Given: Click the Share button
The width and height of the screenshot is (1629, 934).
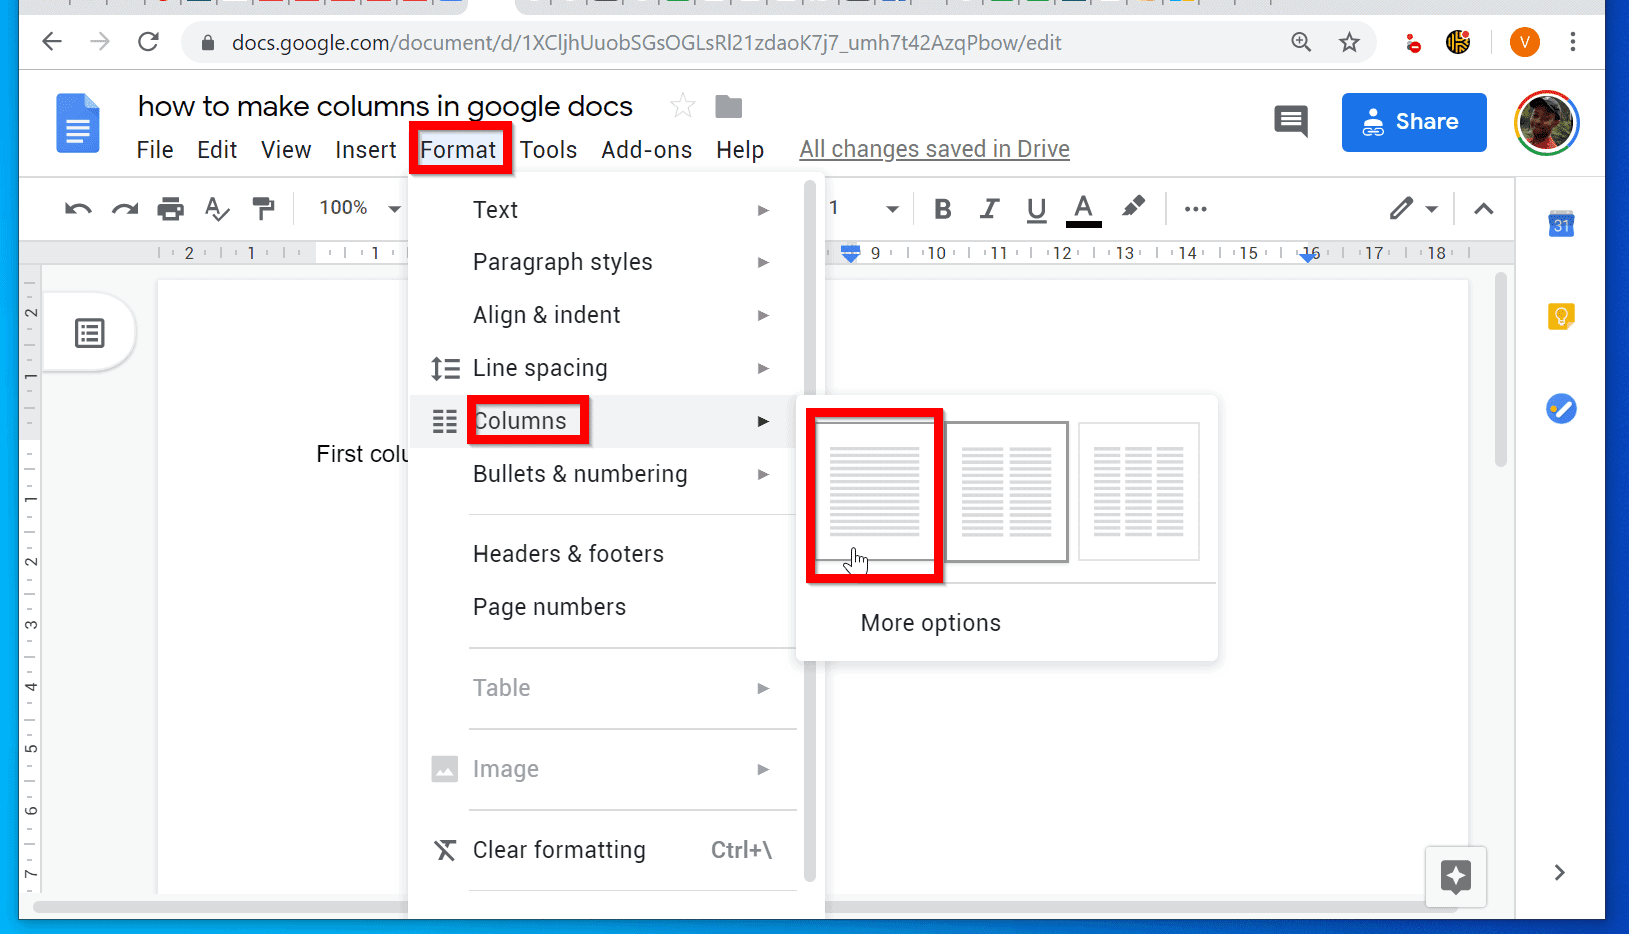Looking at the screenshot, I should click(x=1413, y=121).
